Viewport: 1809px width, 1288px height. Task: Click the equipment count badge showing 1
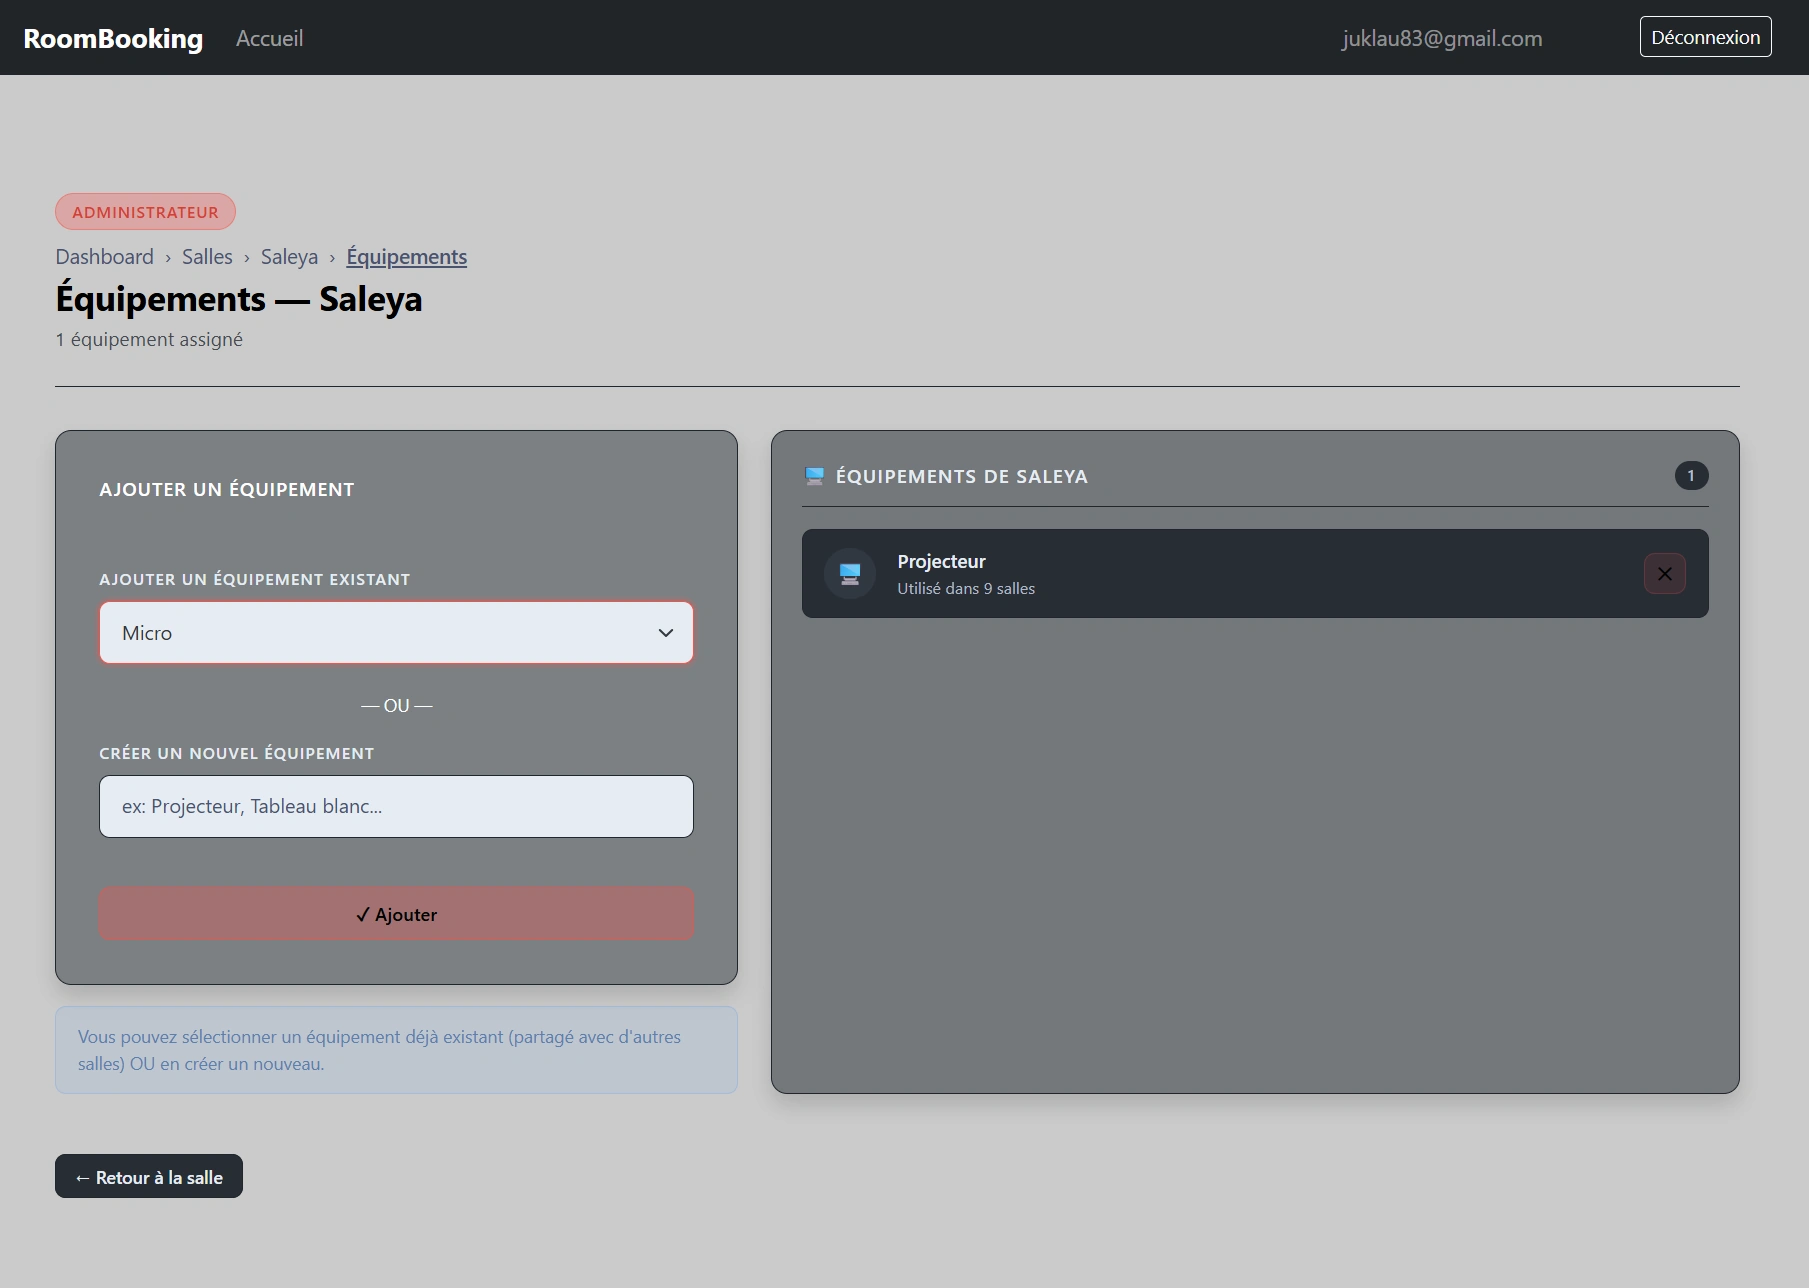(1691, 476)
